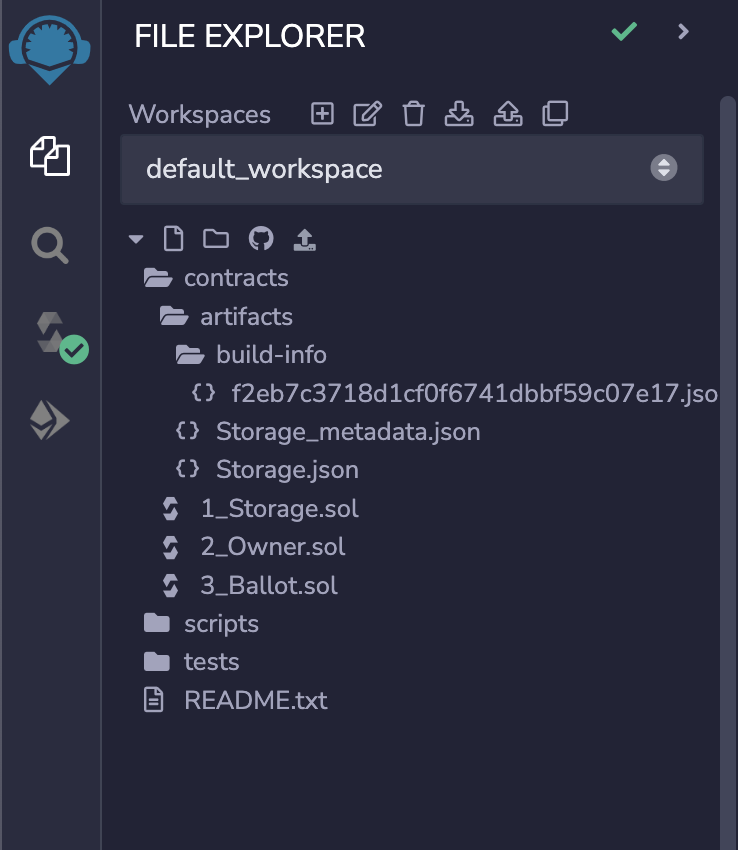Collapse the artifacts folder
The height and width of the screenshot is (850, 738).
pyautogui.click(x=245, y=317)
